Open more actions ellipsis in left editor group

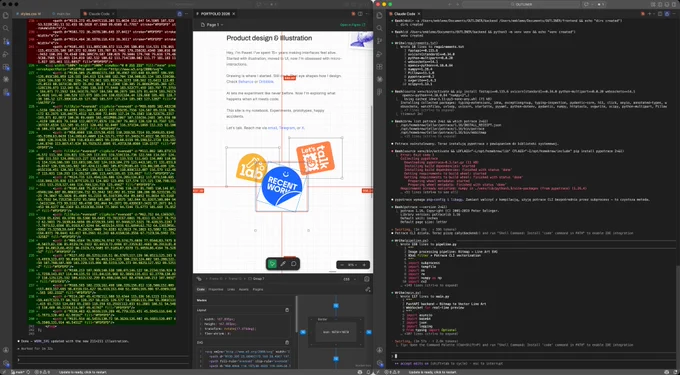point(187,14)
